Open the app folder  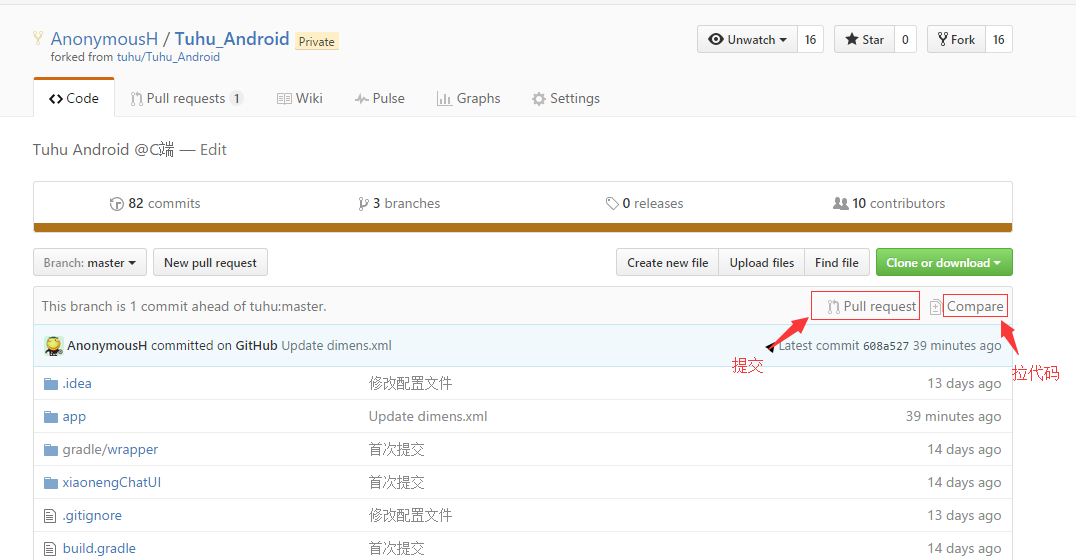click(x=74, y=417)
